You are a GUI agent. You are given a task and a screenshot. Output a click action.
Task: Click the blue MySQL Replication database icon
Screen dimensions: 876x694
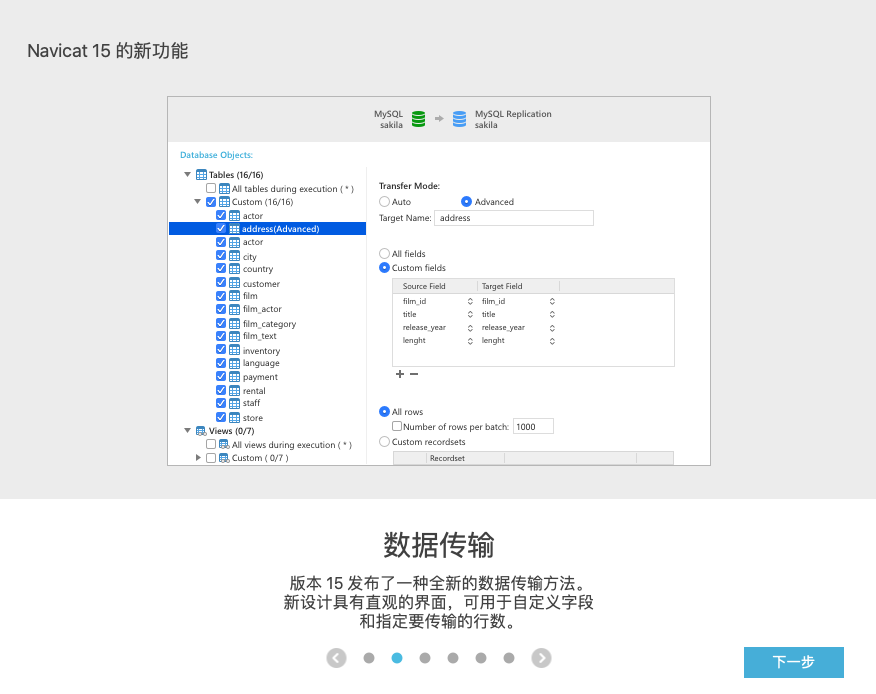pyautogui.click(x=459, y=119)
